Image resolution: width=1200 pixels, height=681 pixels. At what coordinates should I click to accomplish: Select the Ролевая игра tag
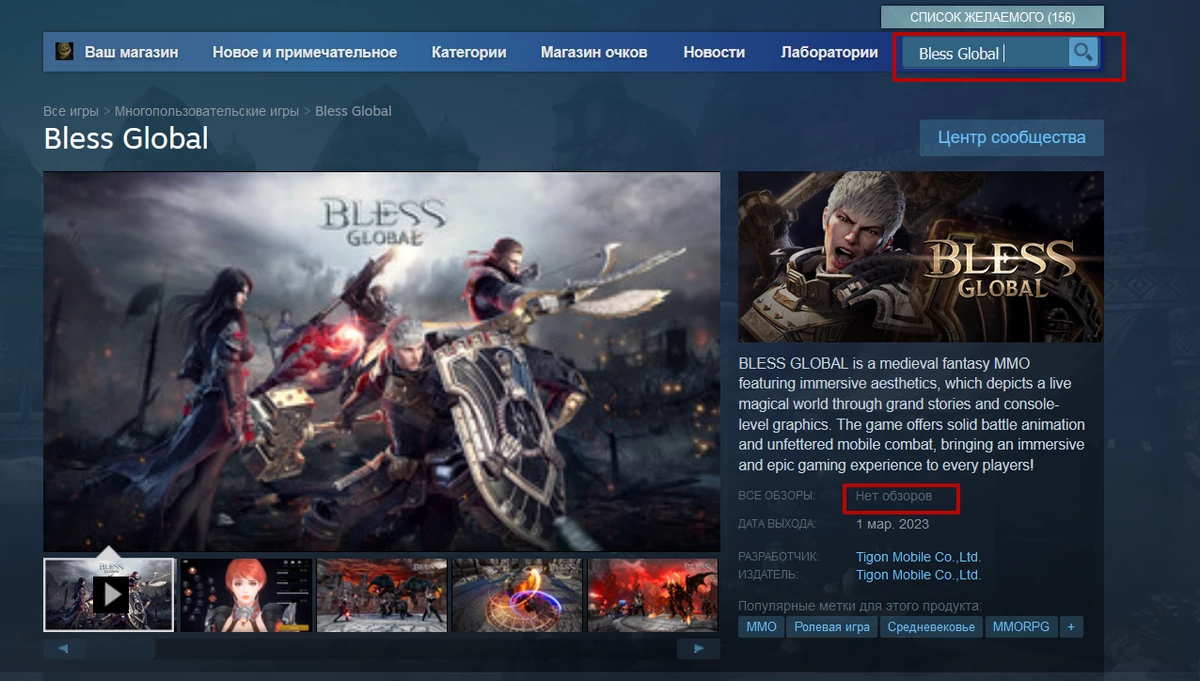click(832, 627)
